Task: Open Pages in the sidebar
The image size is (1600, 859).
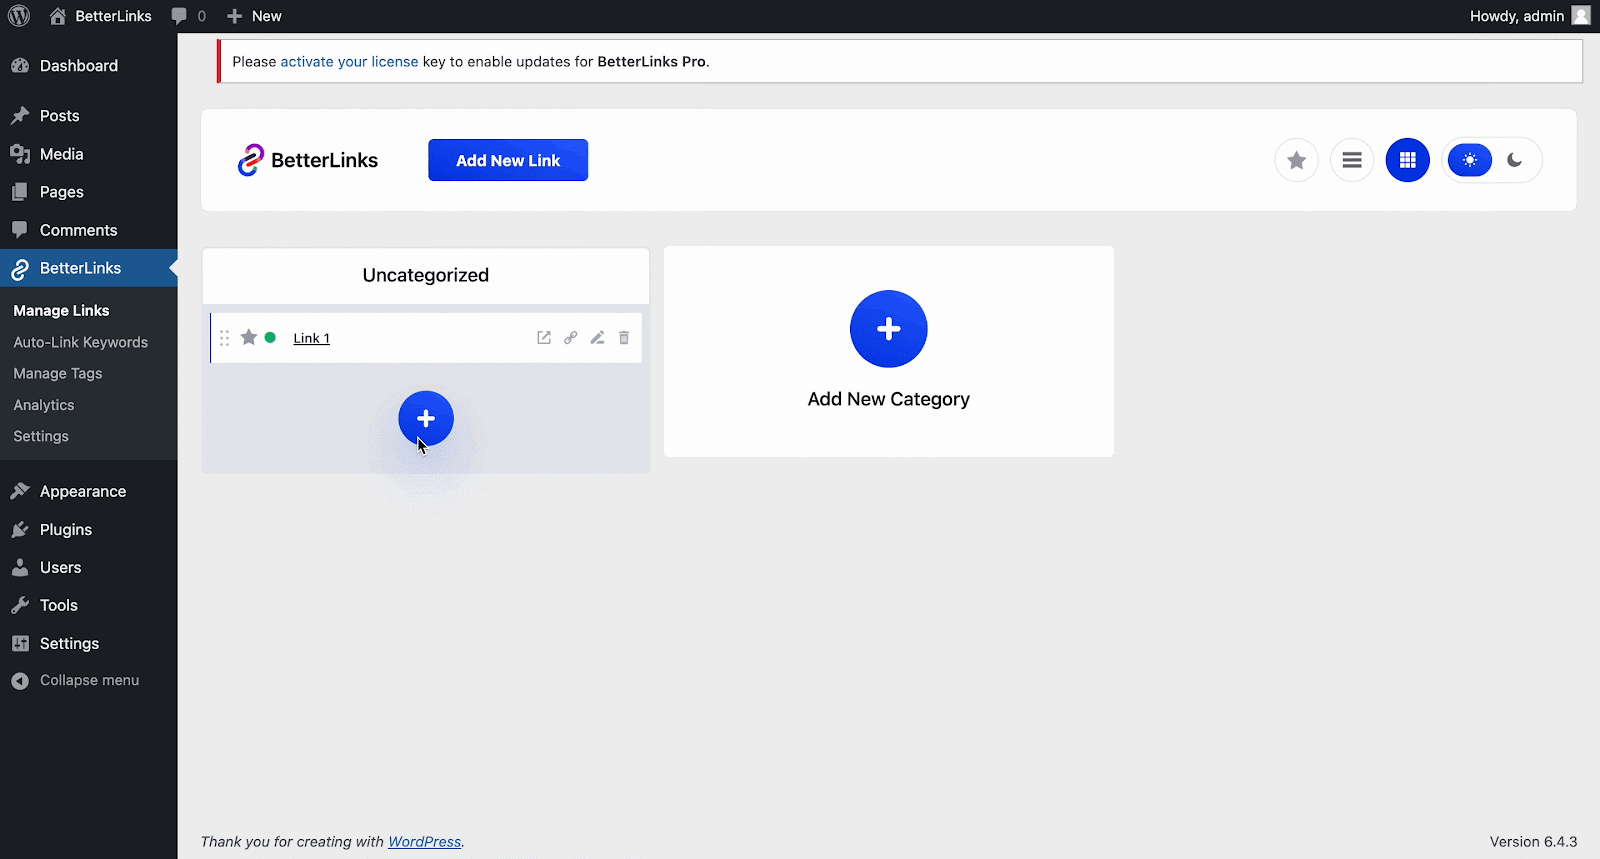Action: click(89, 192)
